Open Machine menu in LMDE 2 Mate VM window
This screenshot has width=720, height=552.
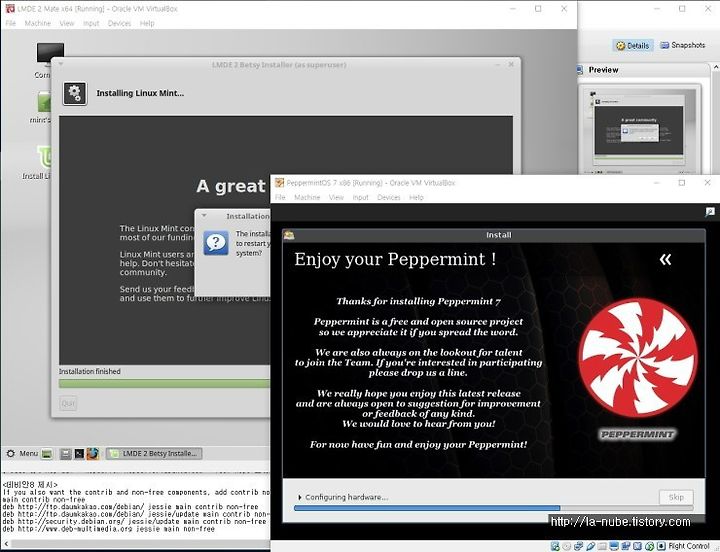click(x=38, y=23)
